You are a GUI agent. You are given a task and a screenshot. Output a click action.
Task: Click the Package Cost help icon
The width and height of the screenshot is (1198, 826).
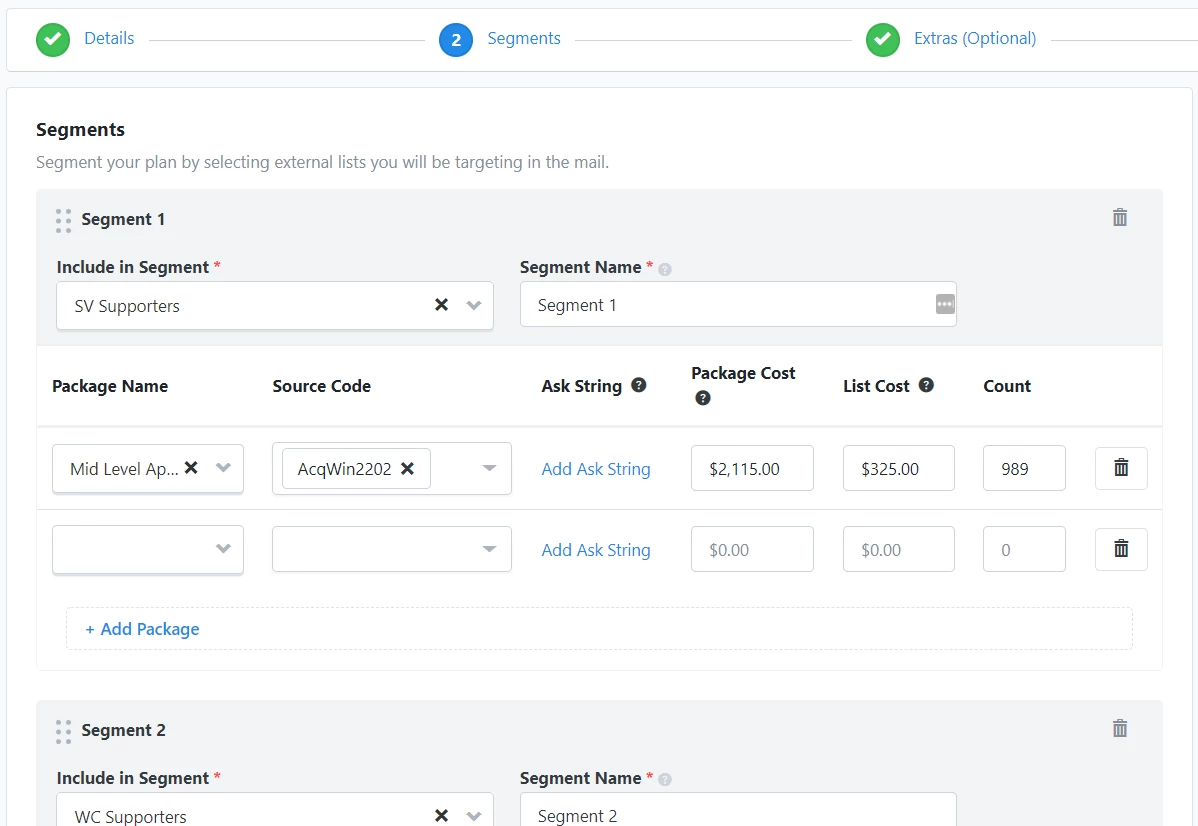pos(702,398)
